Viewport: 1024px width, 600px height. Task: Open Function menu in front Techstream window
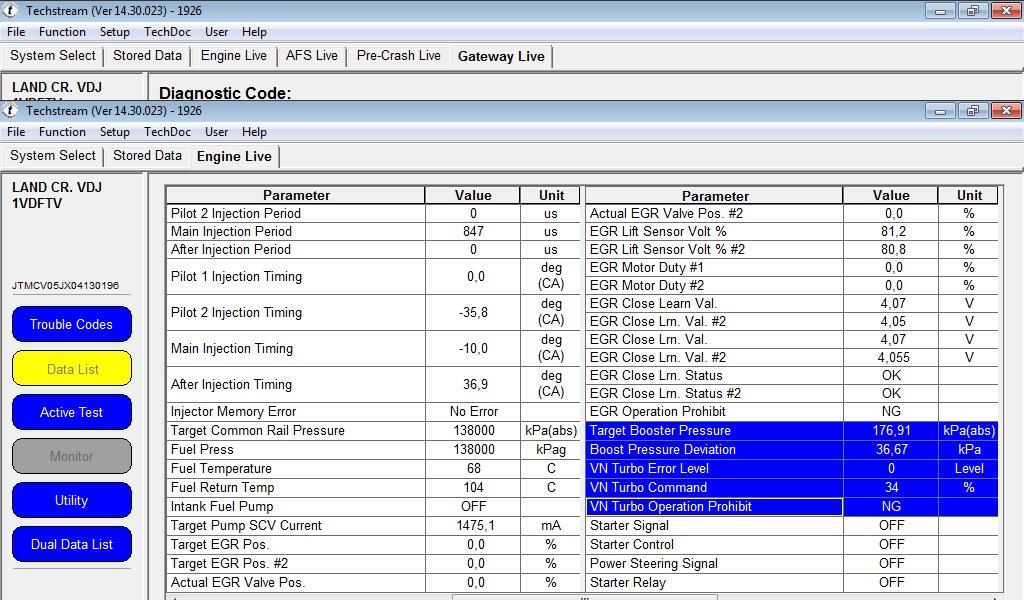[x=62, y=132]
